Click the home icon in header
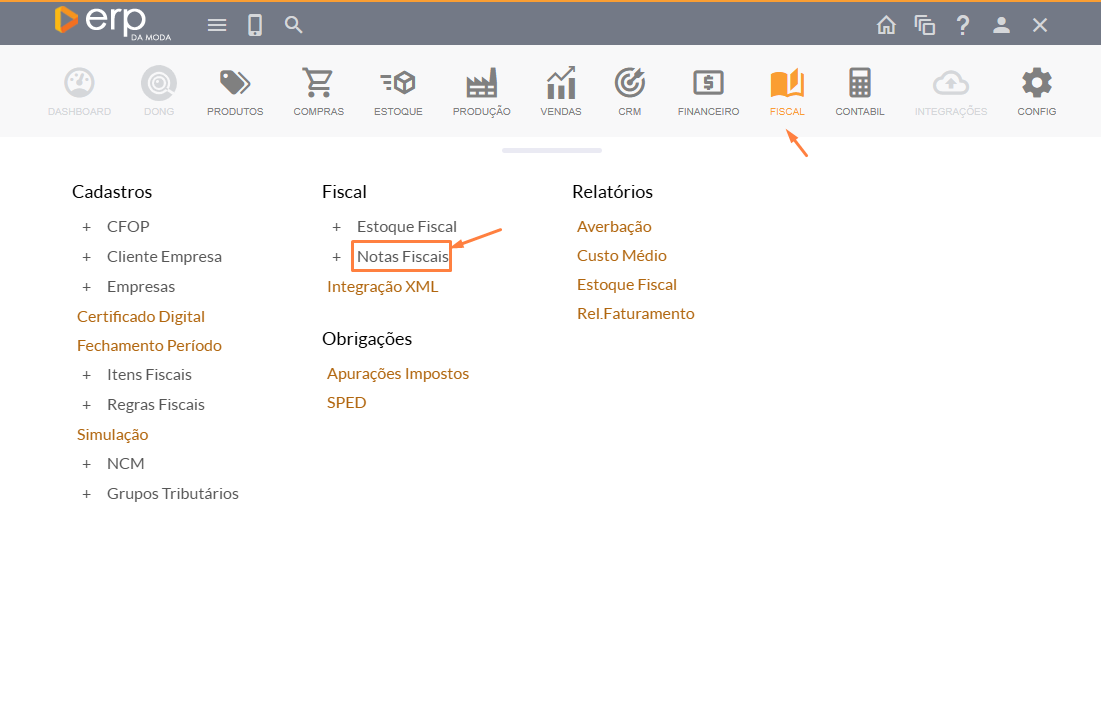The width and height of the screenshot is (1101, 716). (x=886, y=25)
